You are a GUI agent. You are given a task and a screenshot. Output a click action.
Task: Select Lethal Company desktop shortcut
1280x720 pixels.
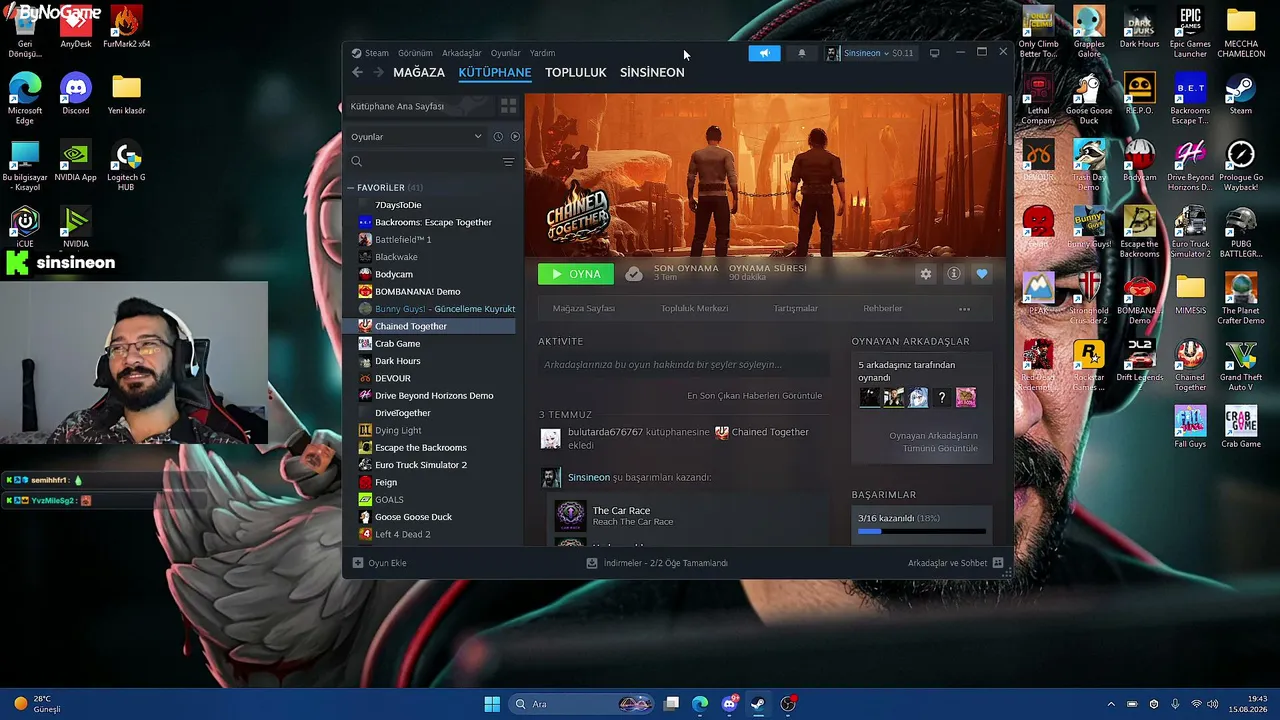pyautogui.click(x=1039, y=98)
